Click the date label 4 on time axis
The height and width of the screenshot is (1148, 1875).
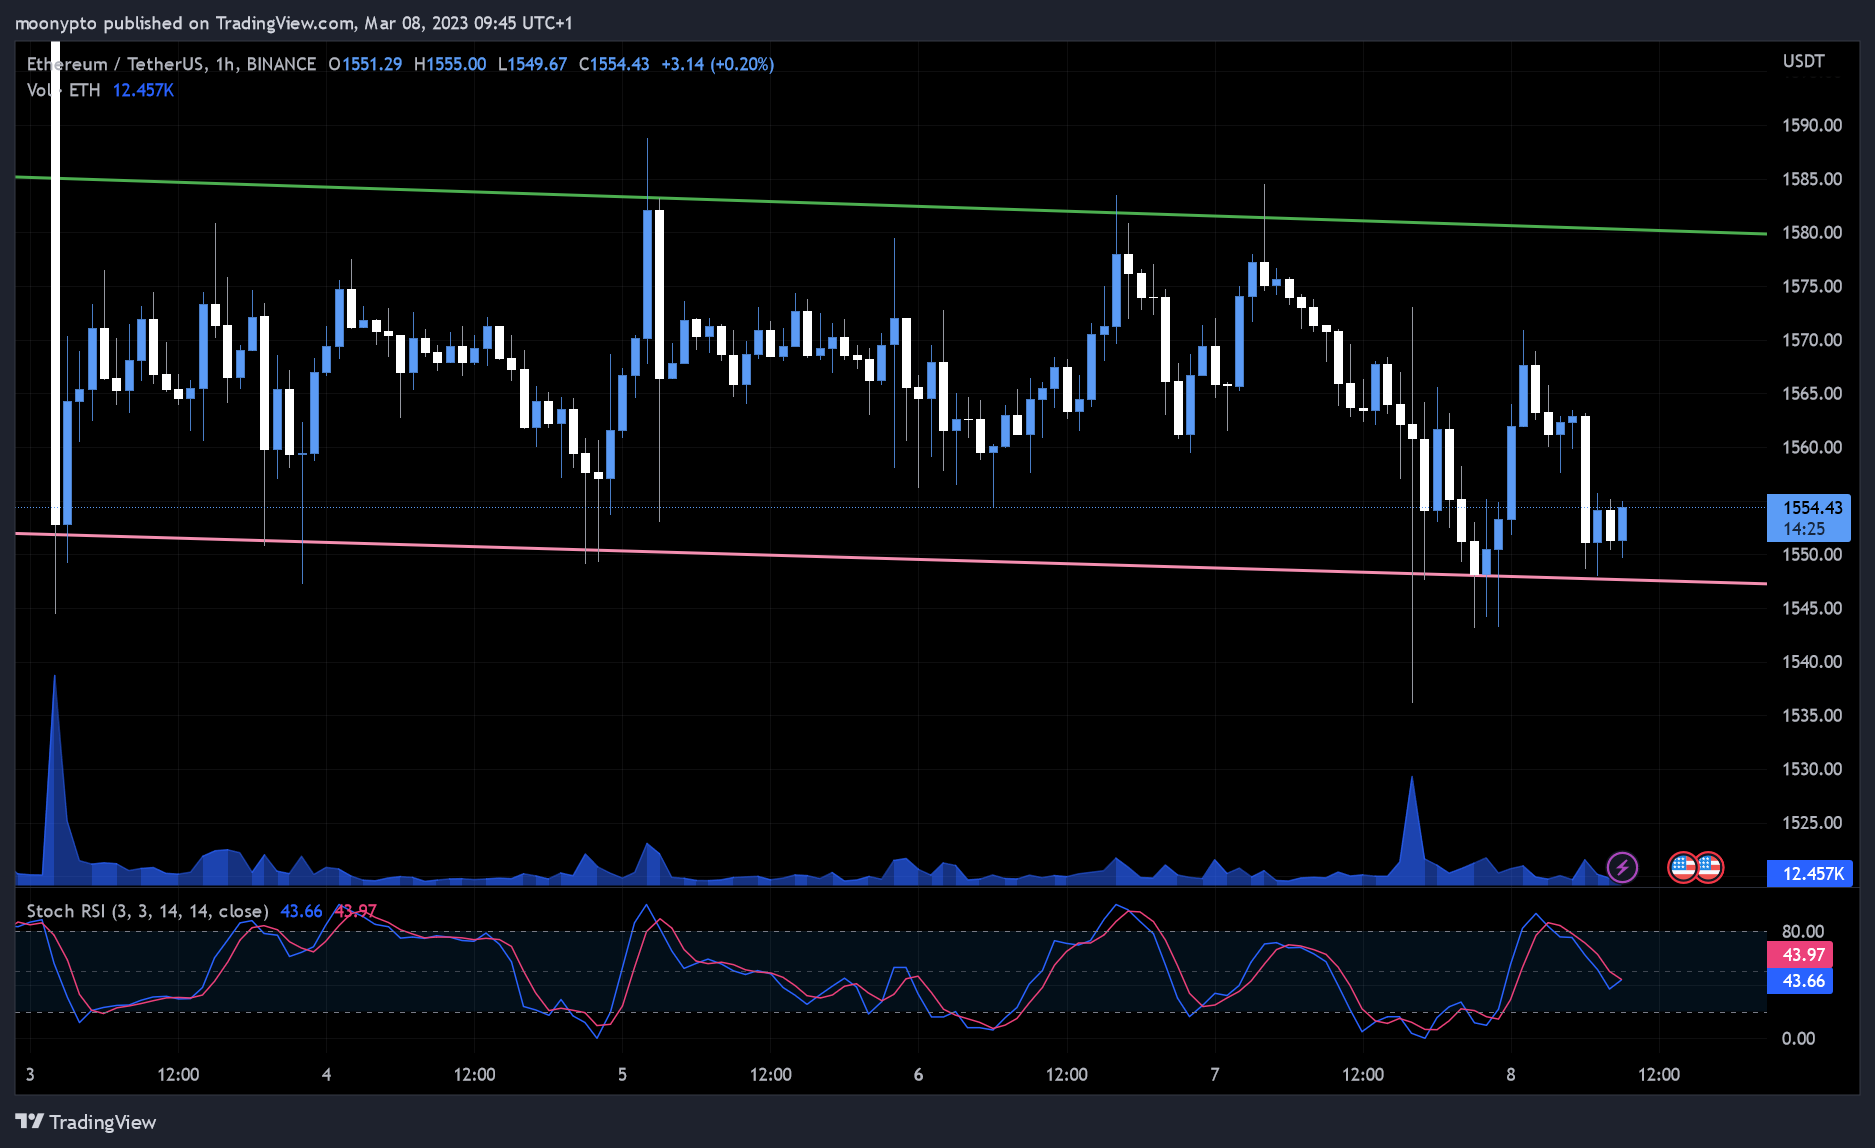point(326,1075)
